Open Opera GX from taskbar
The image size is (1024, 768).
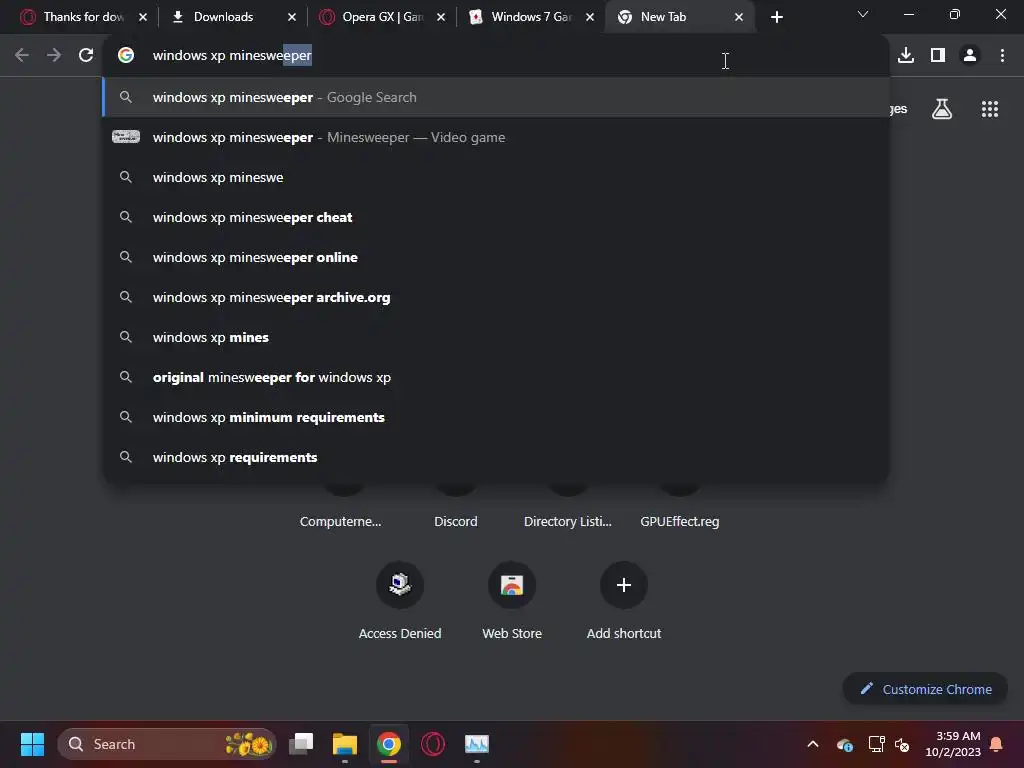(432, 744)
